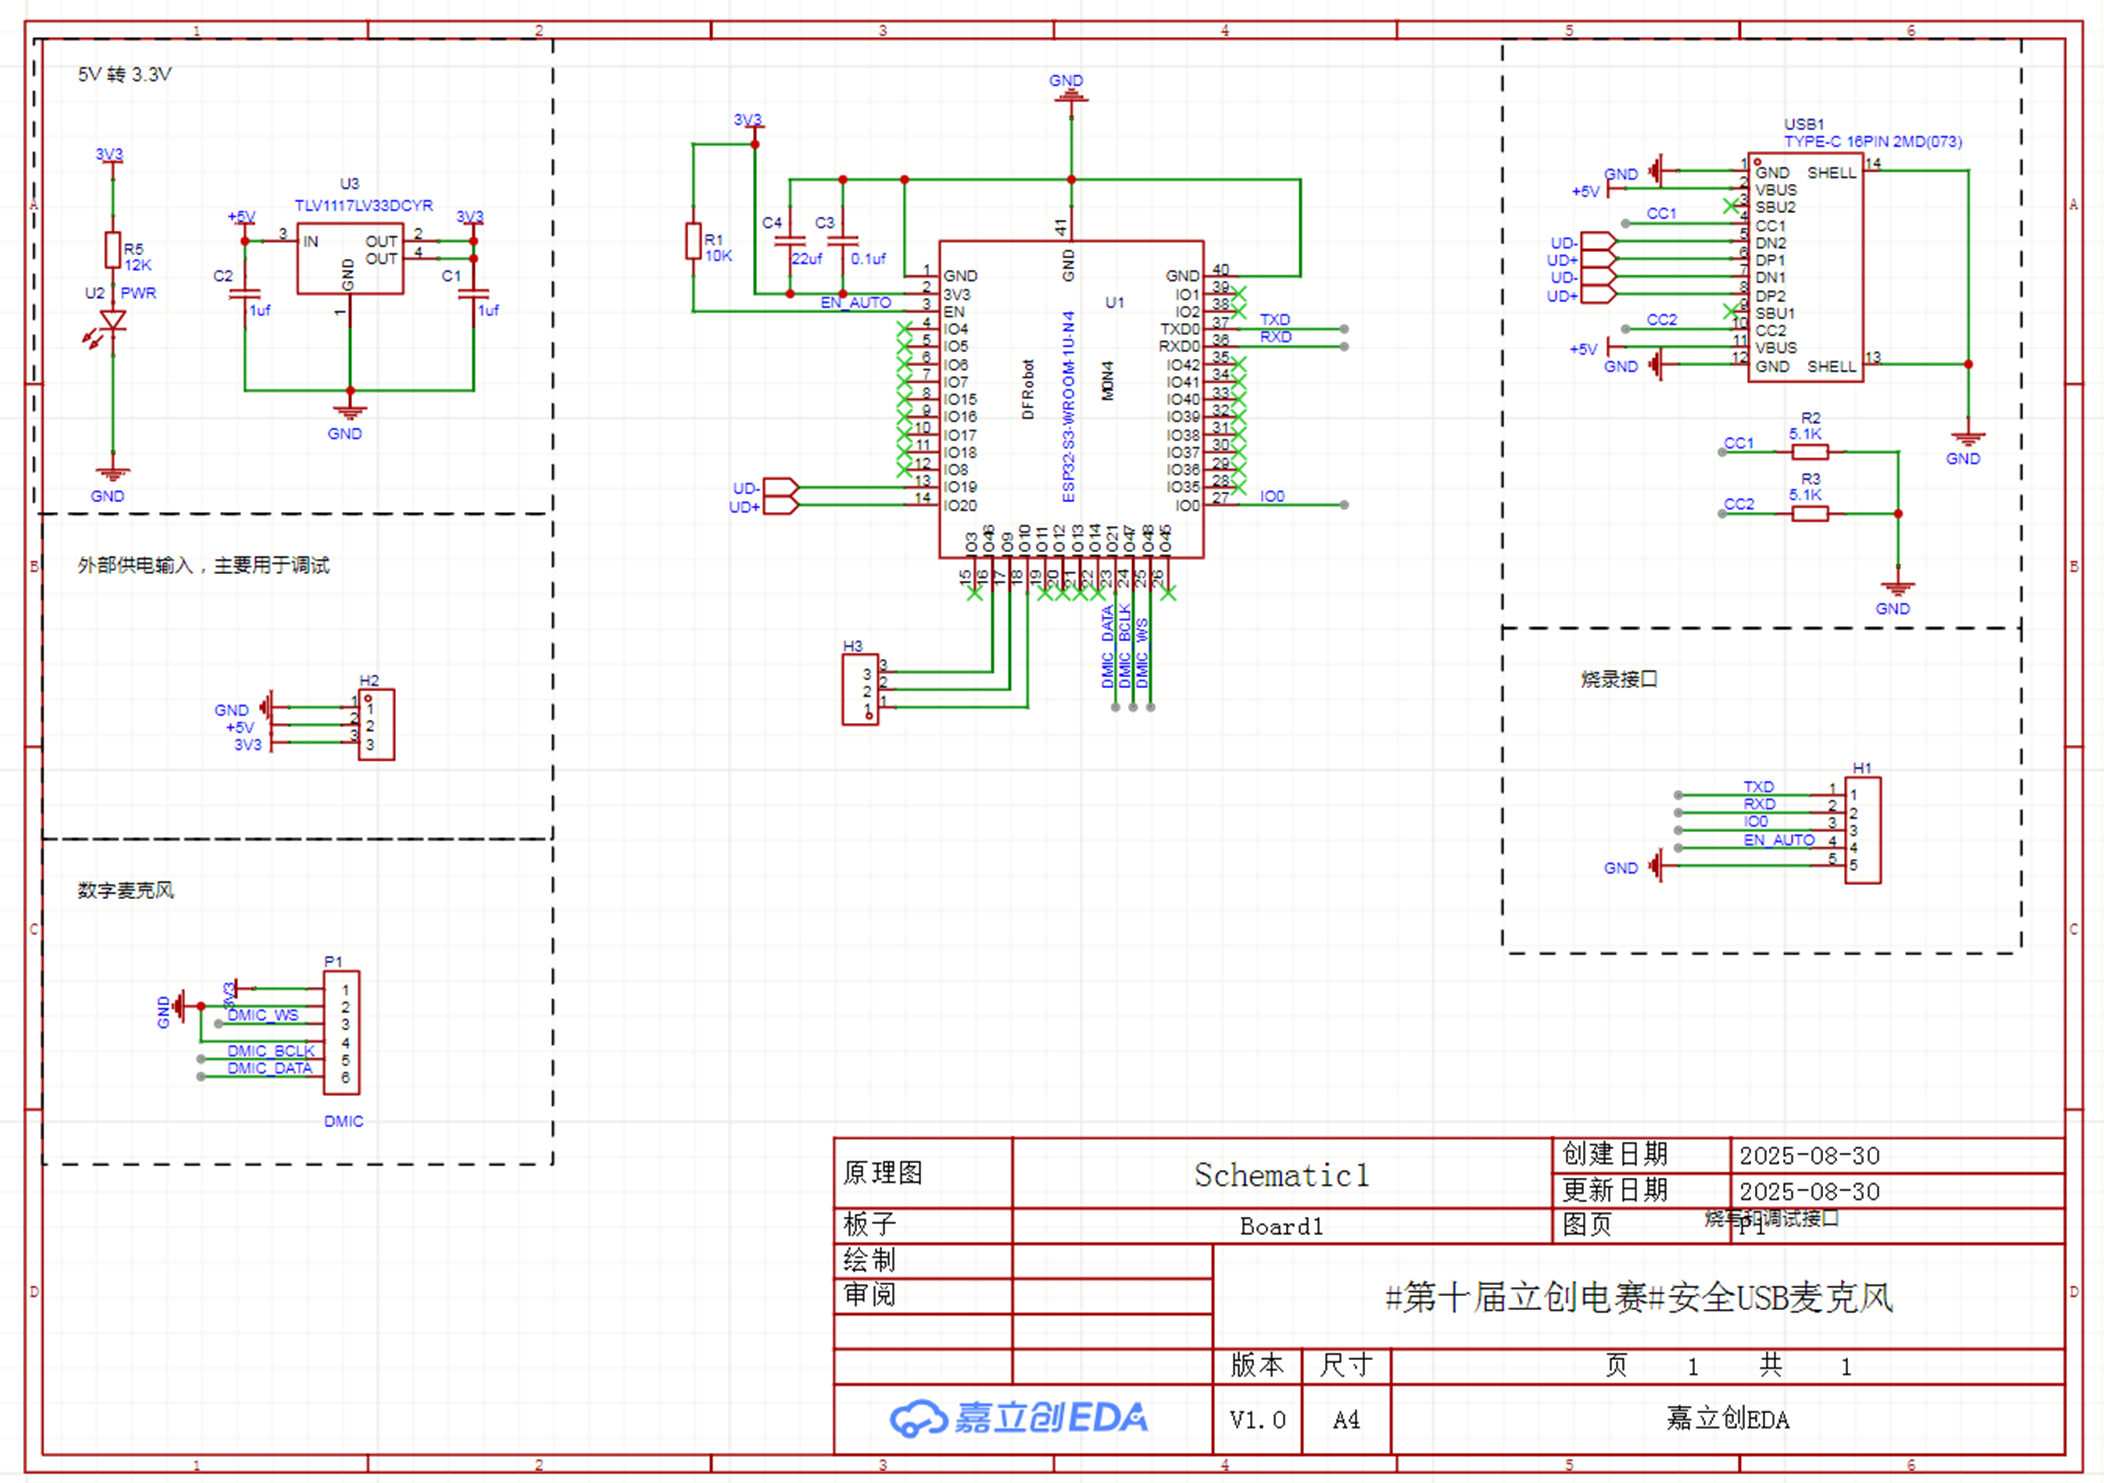This screenshot has height=1483, width=2104.
Task: Select the H2 external power header
Action: 377,725
